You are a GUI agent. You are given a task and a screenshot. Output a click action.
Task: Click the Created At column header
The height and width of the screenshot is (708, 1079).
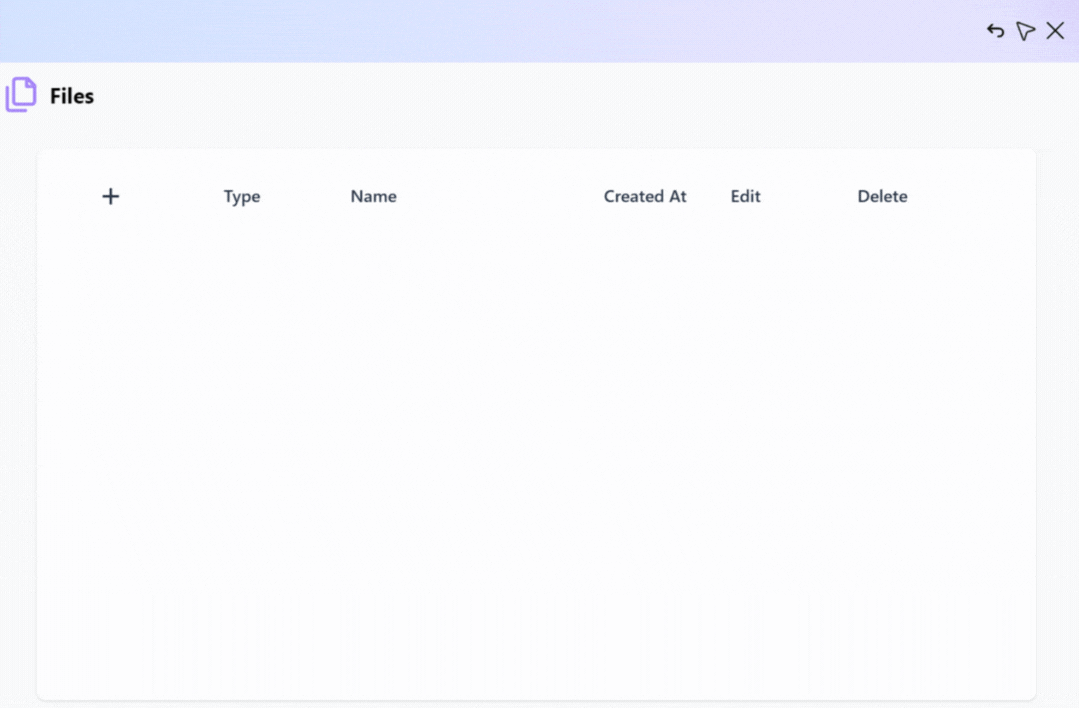pos(645,196)
